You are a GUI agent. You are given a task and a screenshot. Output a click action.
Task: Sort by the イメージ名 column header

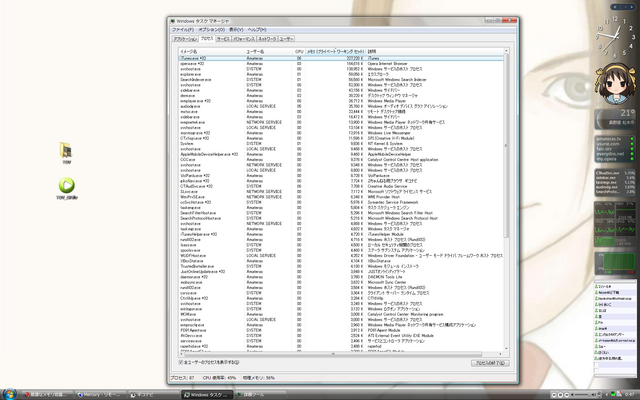pos(211,51)
